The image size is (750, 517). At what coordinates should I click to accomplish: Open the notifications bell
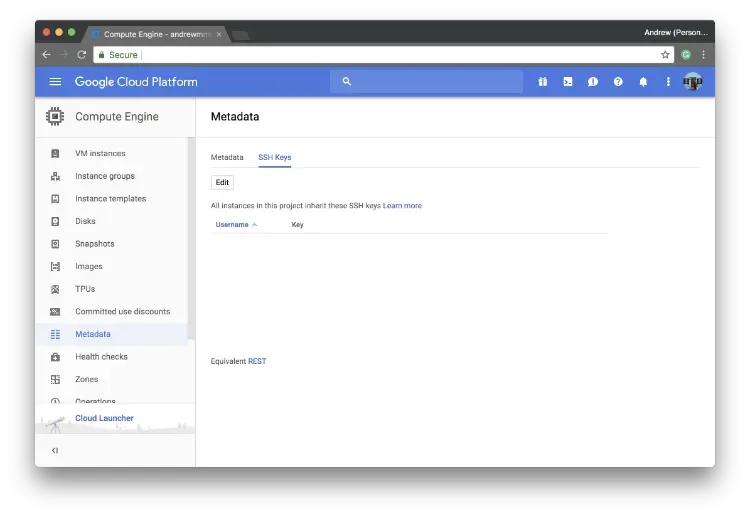pos(643,82)
